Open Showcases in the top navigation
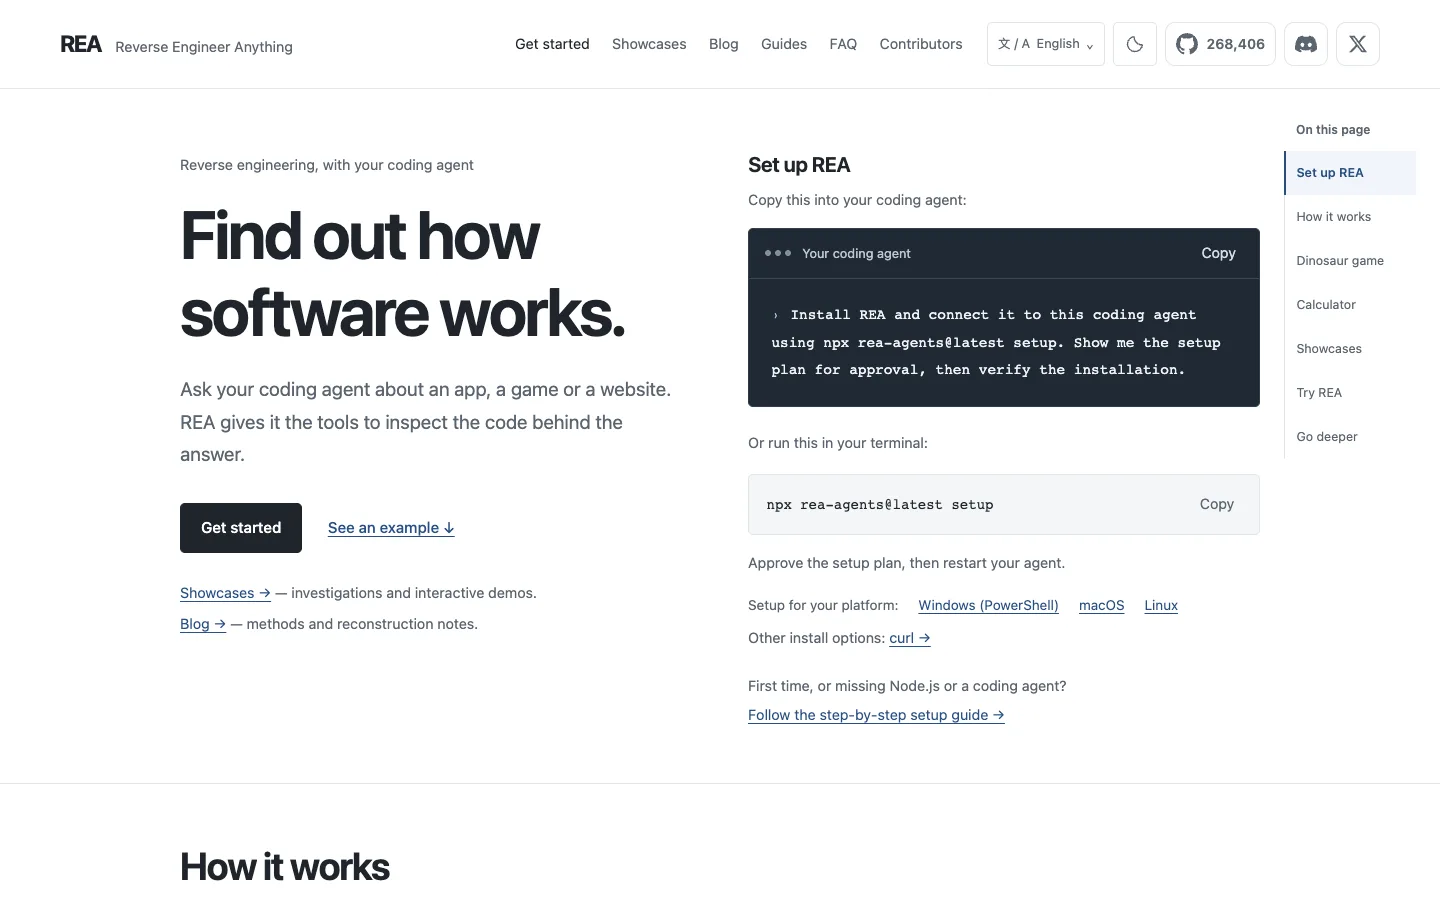Viewport: 1440px width, 900px height. click(x=649, y=44)
